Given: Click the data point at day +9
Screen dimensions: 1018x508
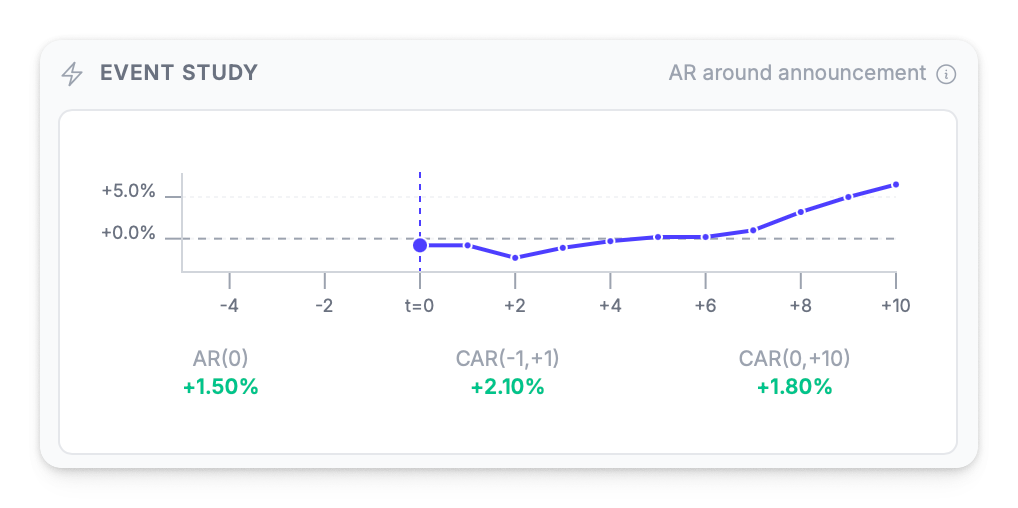Looking at the screenshot, I should click(848, 197).
